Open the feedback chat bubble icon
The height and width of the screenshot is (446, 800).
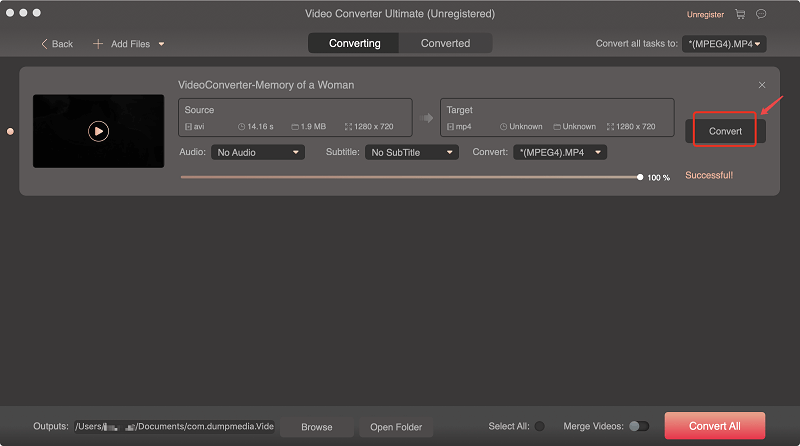pos(761,15)
